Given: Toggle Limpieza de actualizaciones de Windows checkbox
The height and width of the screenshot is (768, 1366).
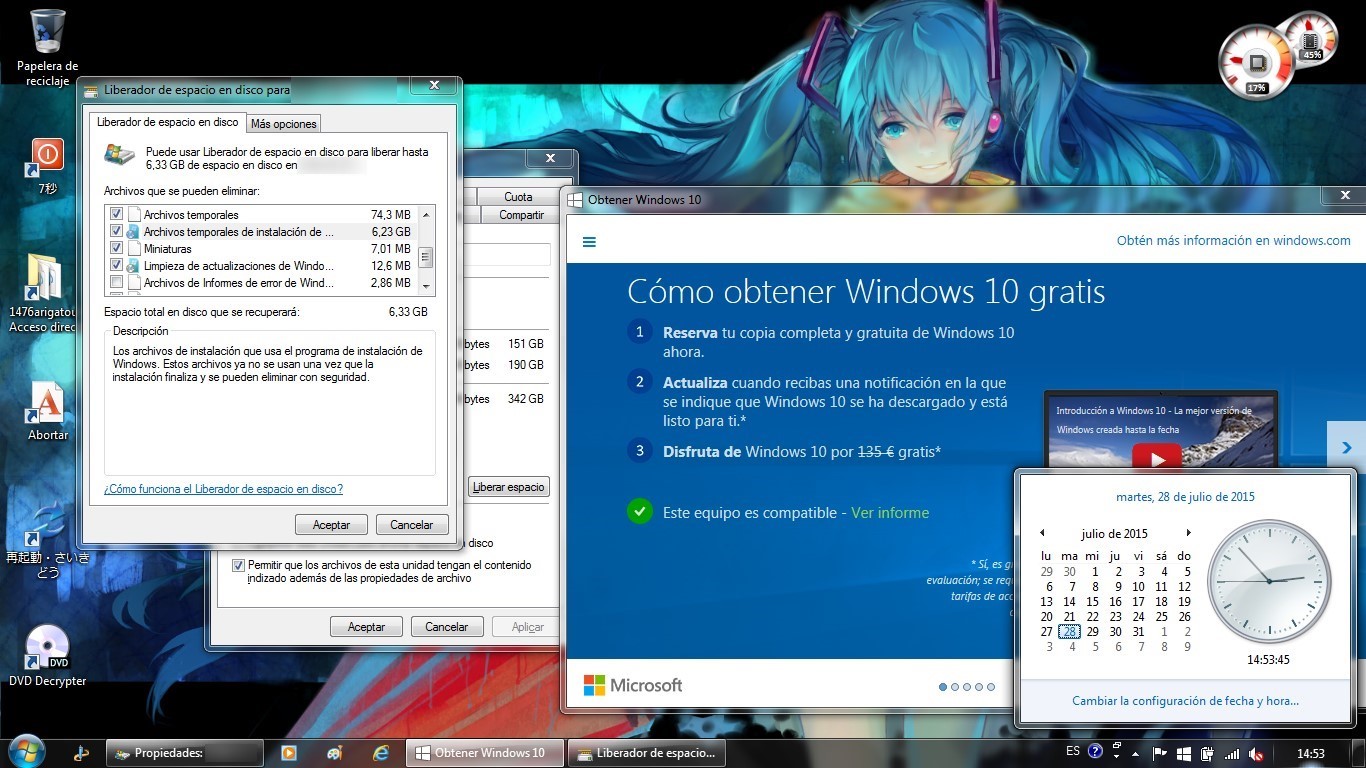Looking at the screenshot, I should point(117,265).
